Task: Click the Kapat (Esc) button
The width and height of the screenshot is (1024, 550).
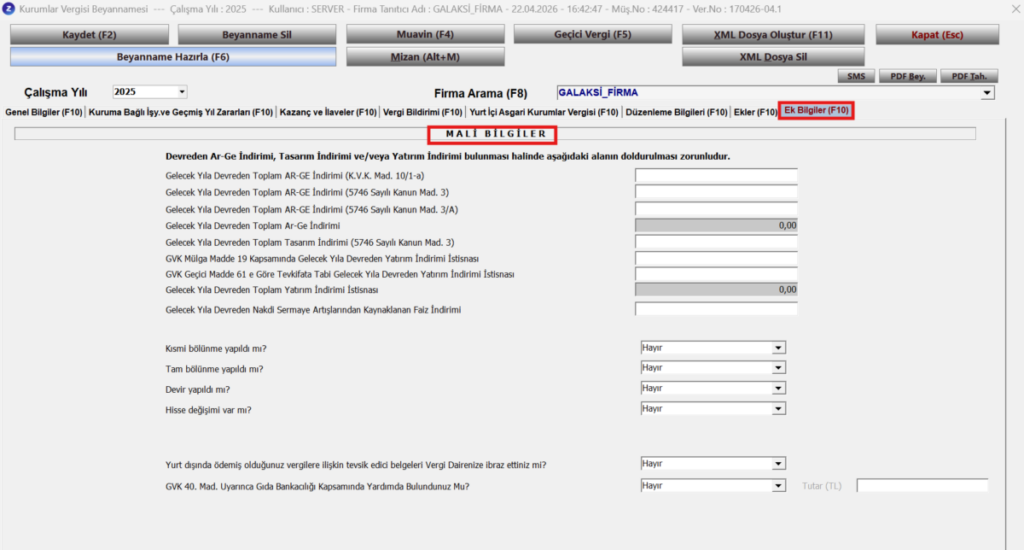Action: click(x=937, y=35)
